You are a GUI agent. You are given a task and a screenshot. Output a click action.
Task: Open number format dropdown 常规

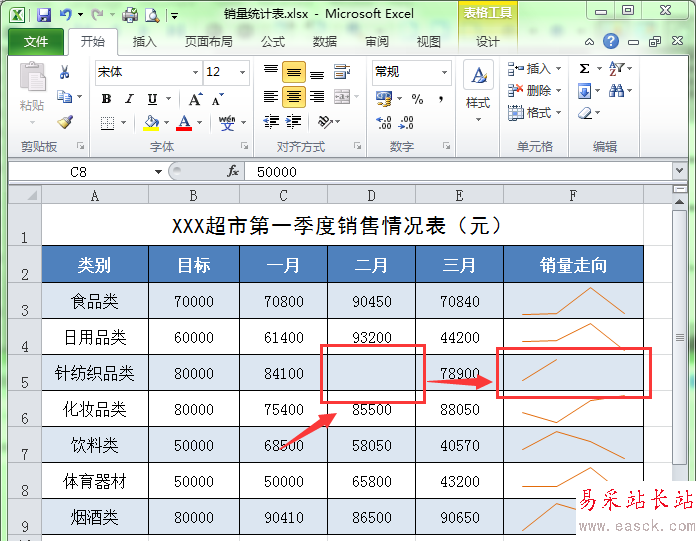pyautogui.click(x=444, y=72)
